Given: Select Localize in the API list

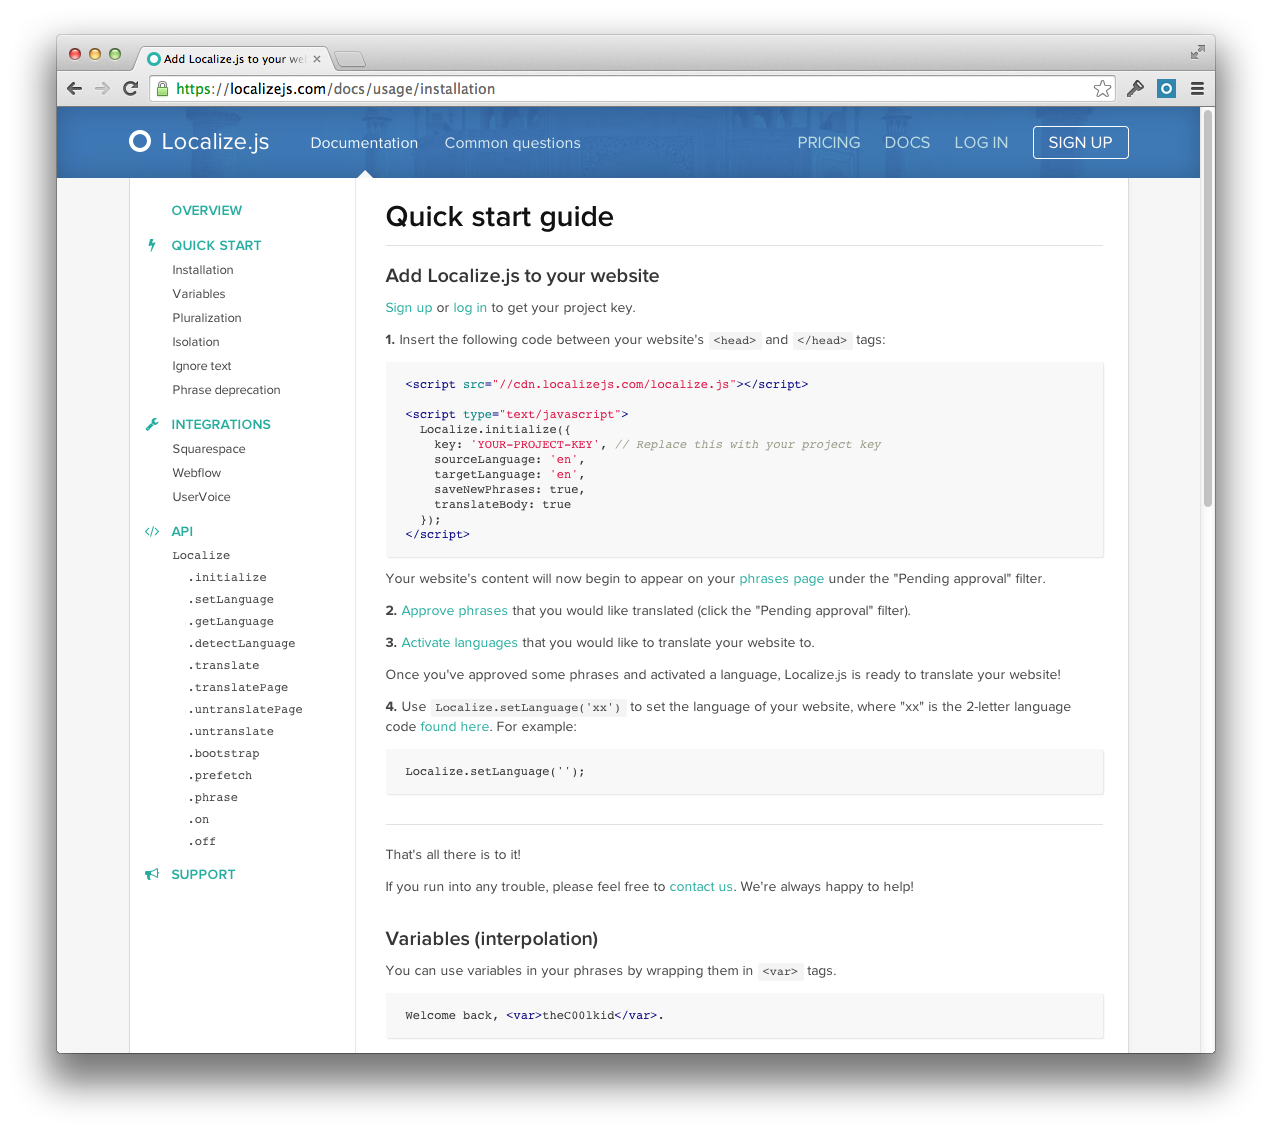Looking at the screenshot, I should pos(201,555).
